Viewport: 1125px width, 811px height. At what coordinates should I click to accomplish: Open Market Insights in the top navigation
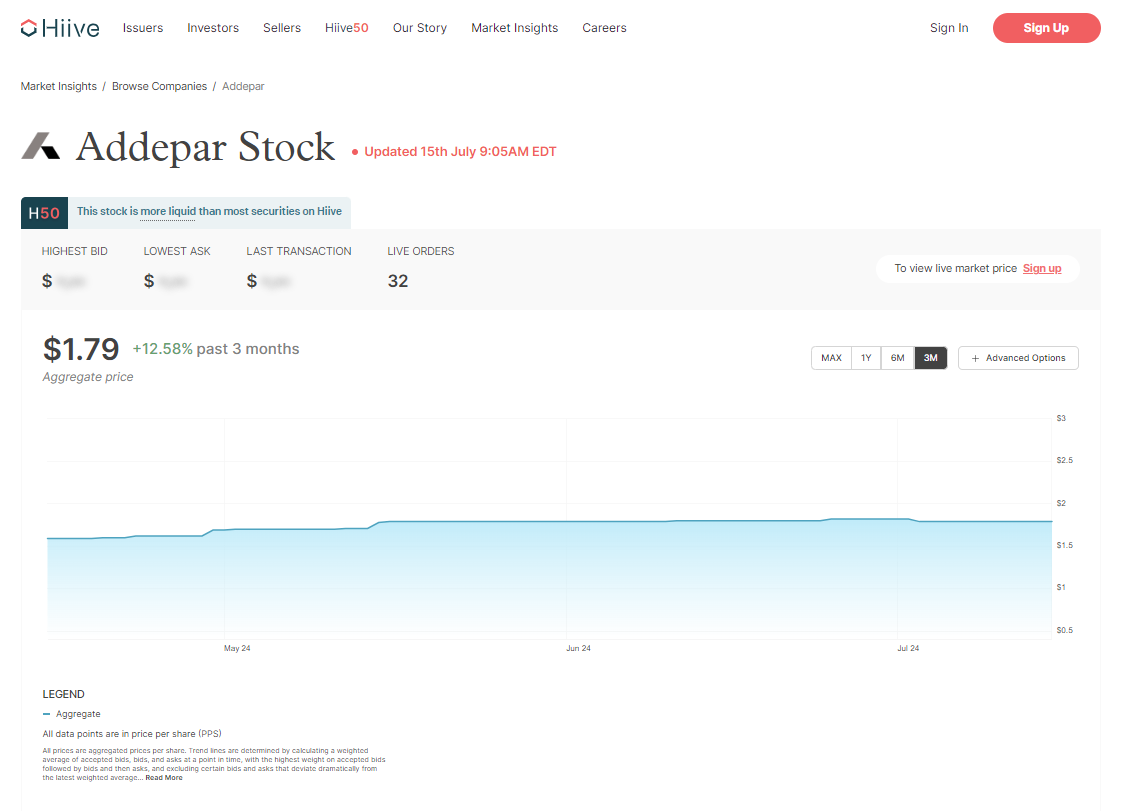(514, 28)
